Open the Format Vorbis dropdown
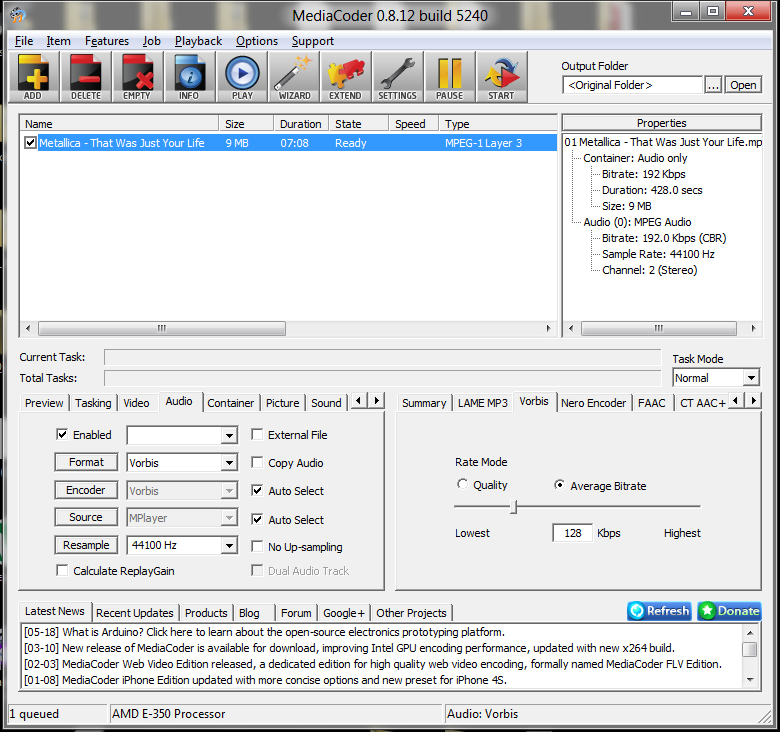The width and height of the screenshot is (780, 732). [x=229, y=463]
